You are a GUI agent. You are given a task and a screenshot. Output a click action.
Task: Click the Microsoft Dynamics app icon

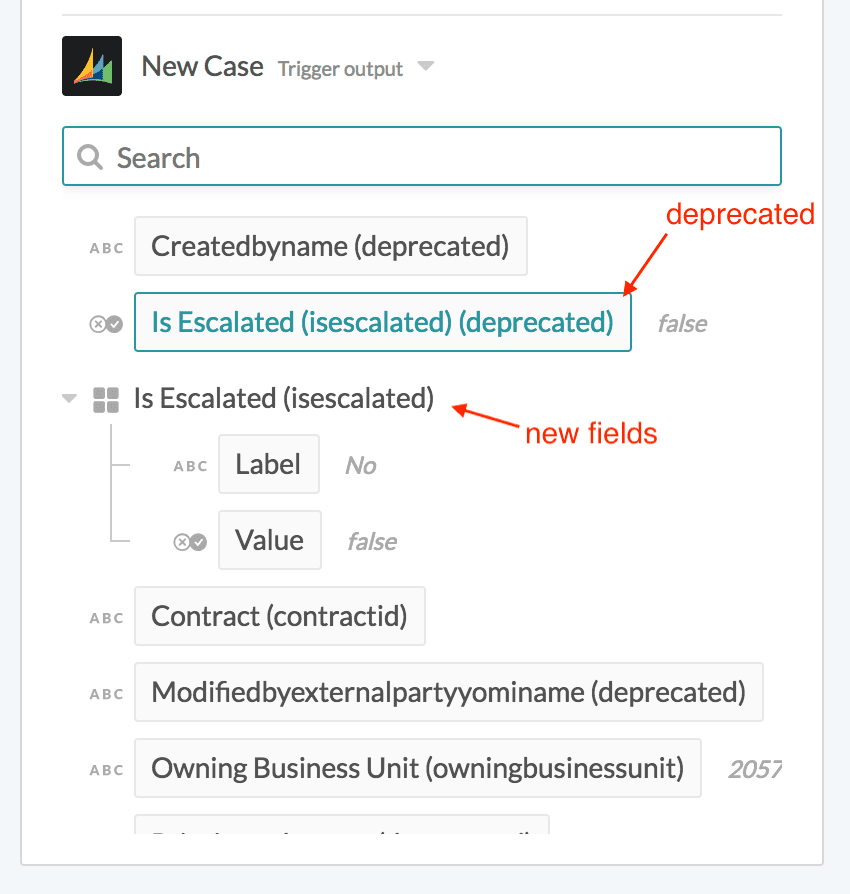pyautogui.click(x=92, y=66)
